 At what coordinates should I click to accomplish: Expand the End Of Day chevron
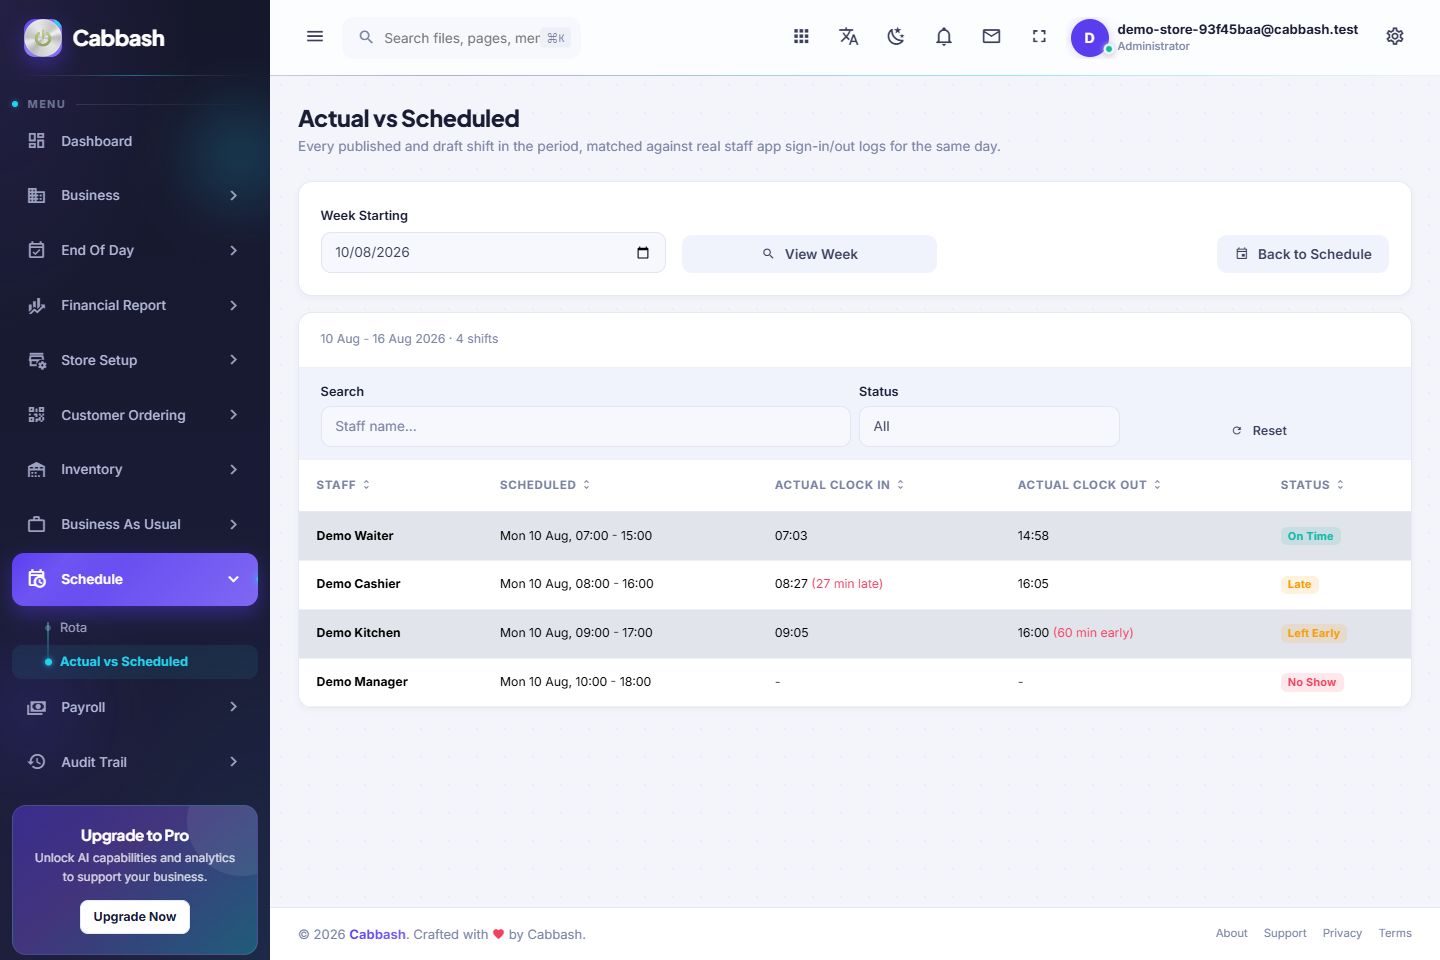pos(233,250)
